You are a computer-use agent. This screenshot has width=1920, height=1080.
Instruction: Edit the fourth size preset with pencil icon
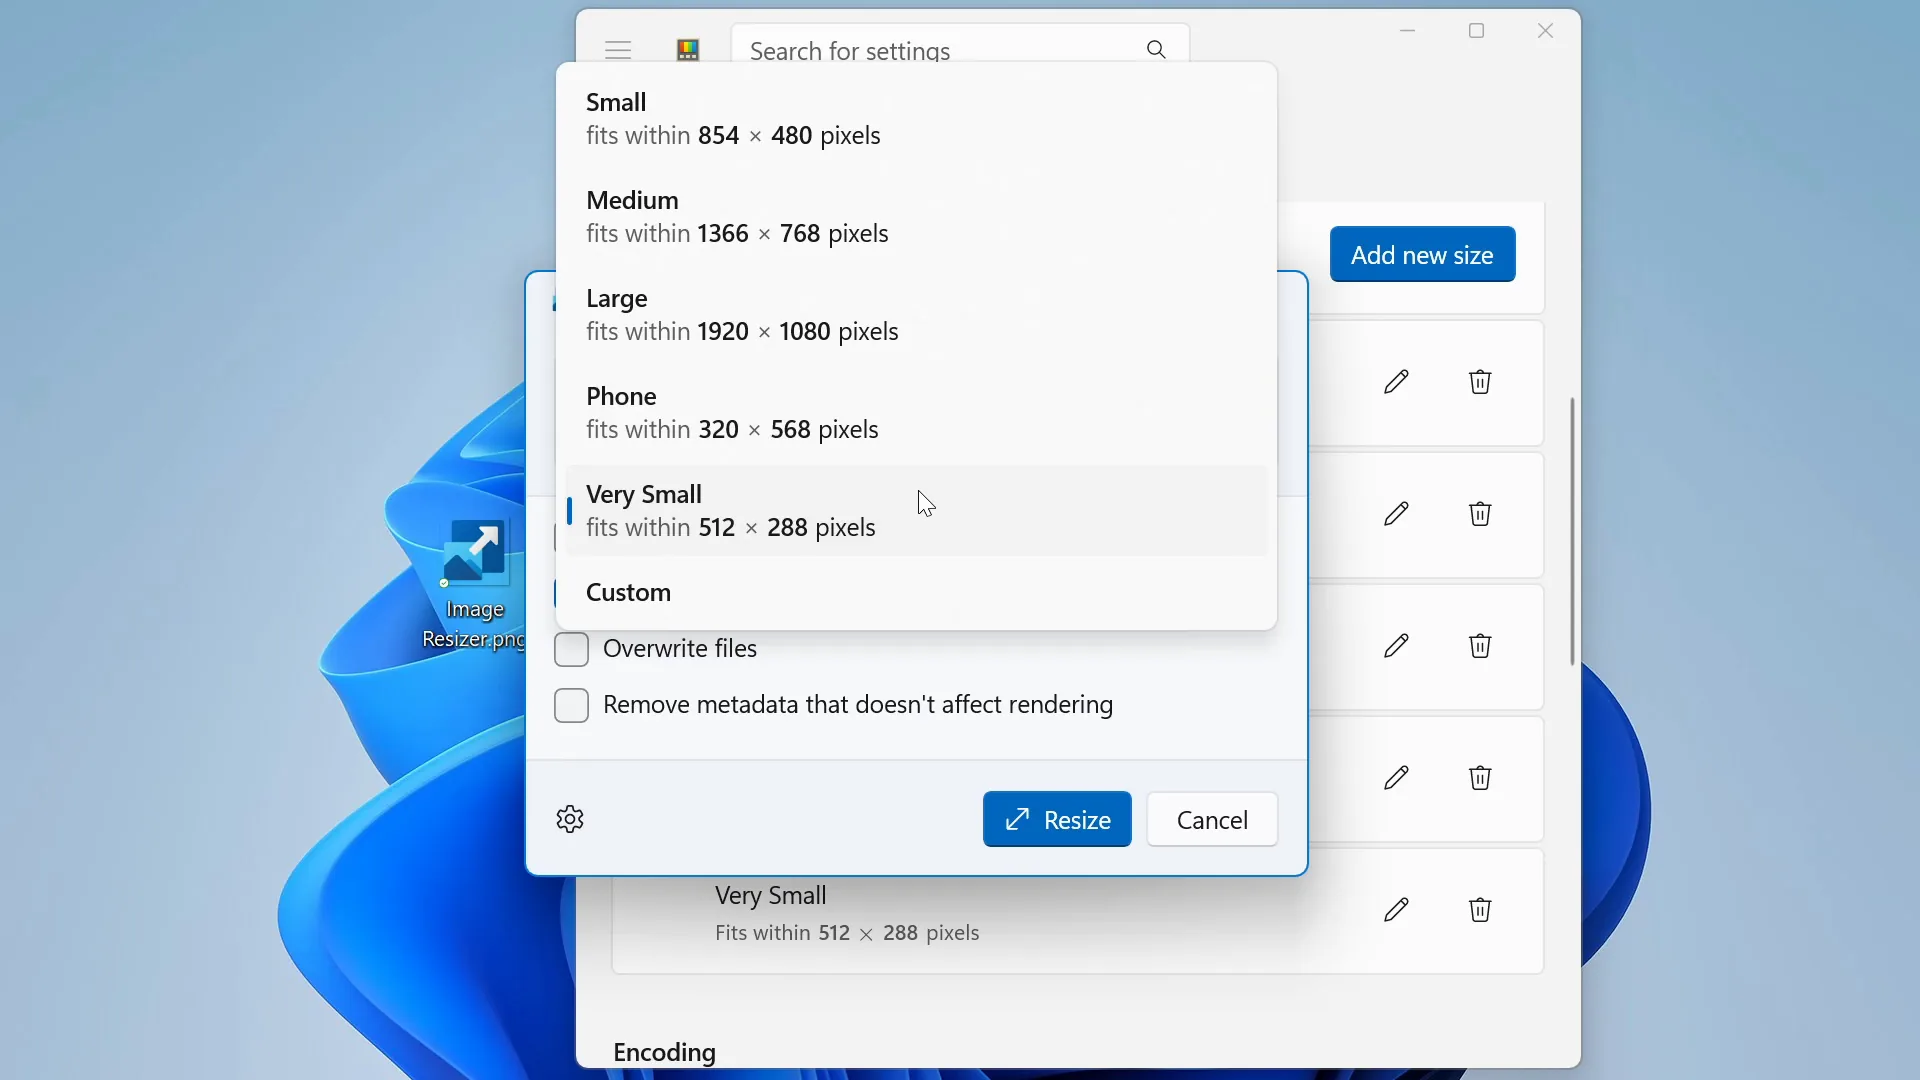(1396, 778)
